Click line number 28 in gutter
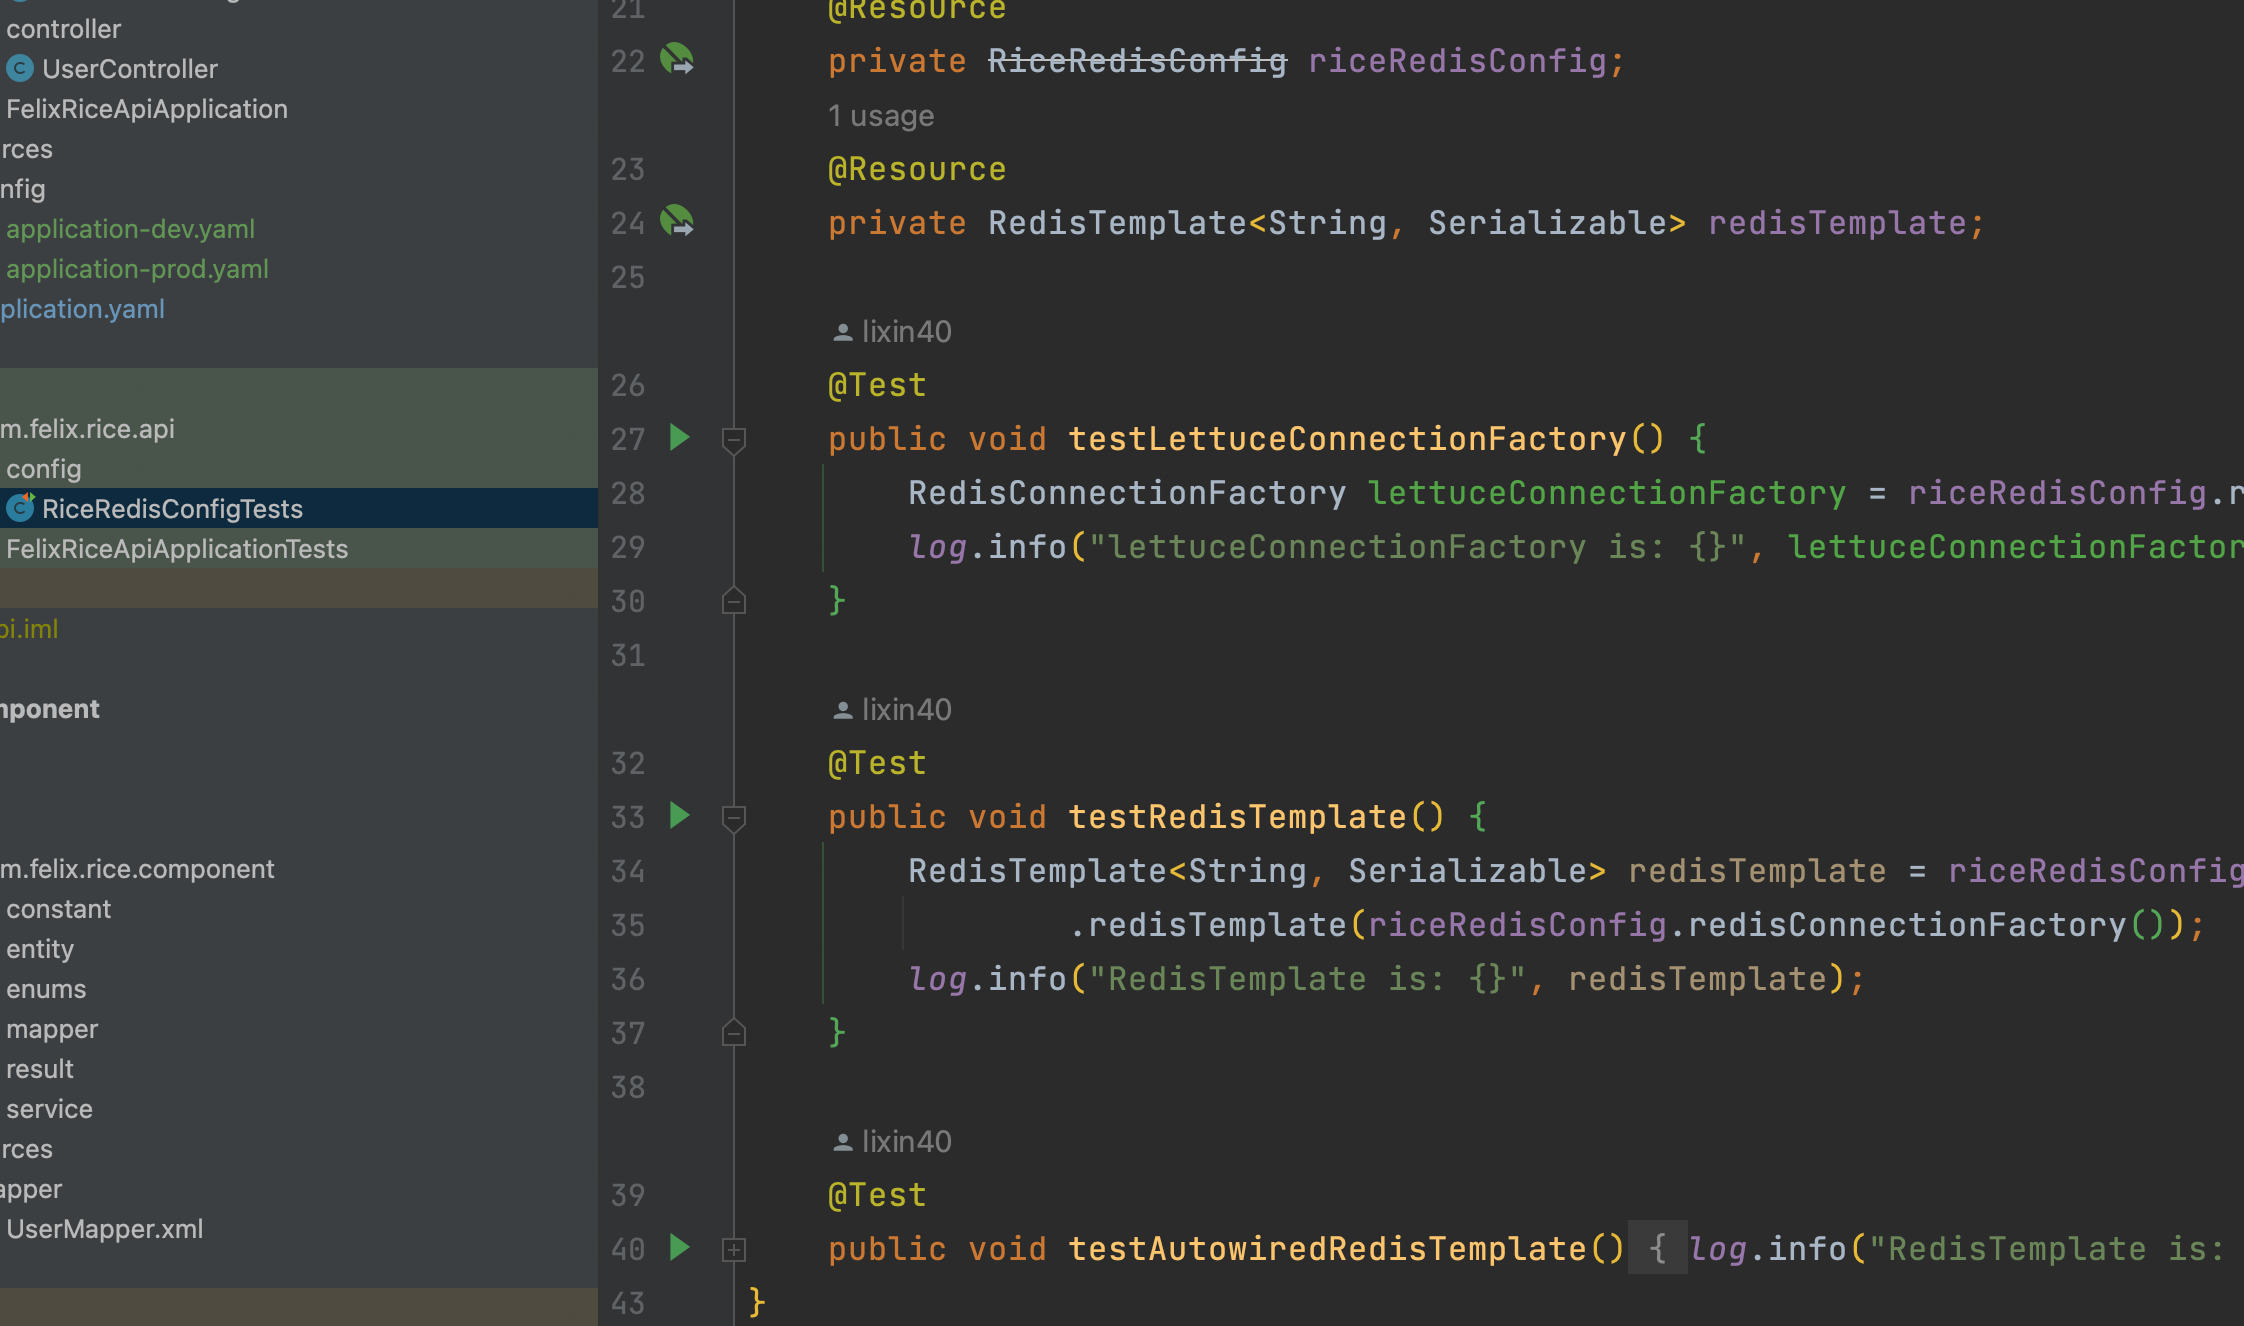This screenshot has width=2244, height=1326. (x=628, y=493)
